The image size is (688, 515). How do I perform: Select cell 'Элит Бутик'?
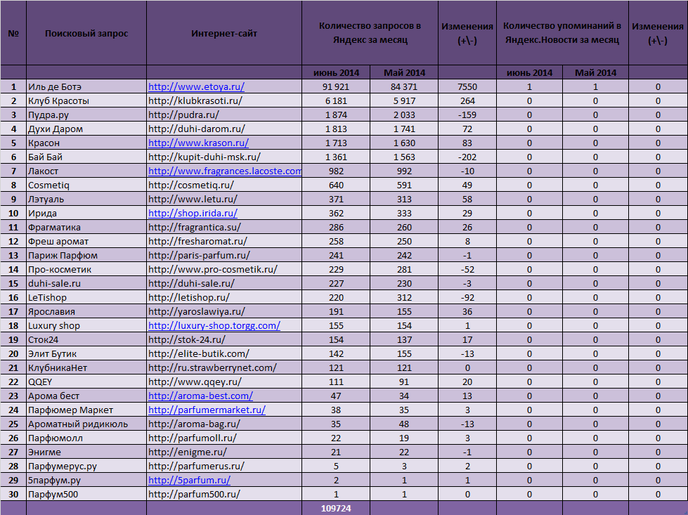[x=86, y=354]
